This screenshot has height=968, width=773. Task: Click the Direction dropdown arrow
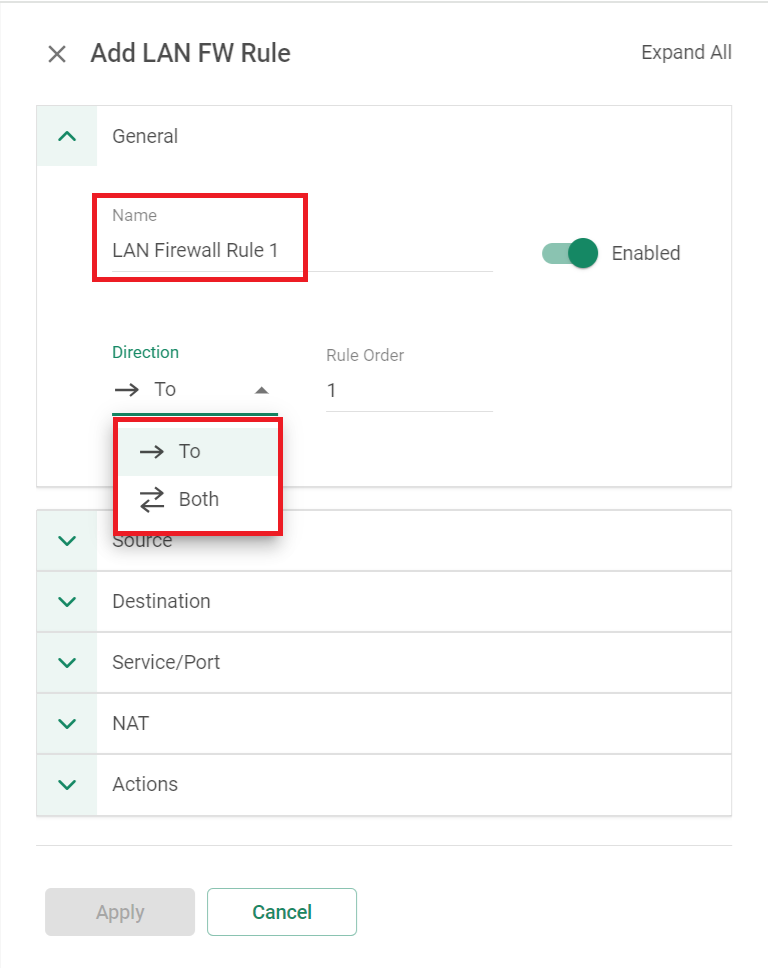(262, 390)
